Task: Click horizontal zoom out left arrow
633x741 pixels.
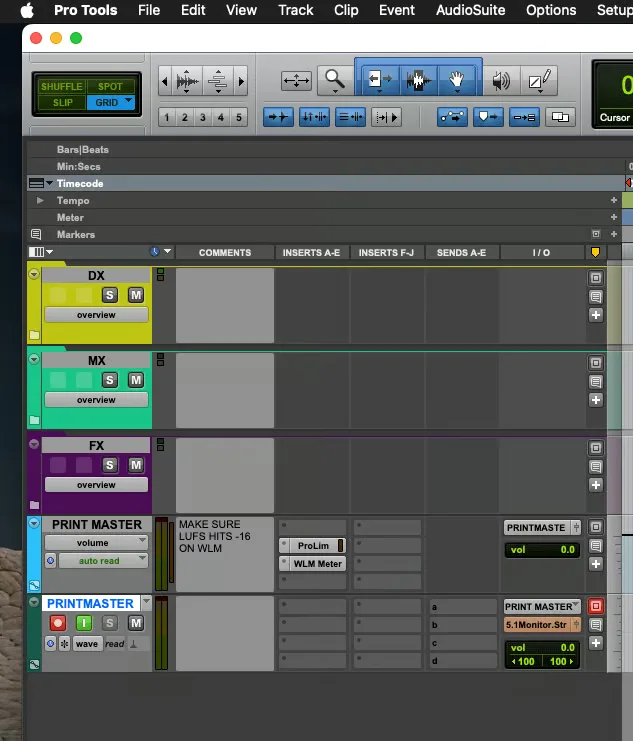Action: [x=165, y=82]
